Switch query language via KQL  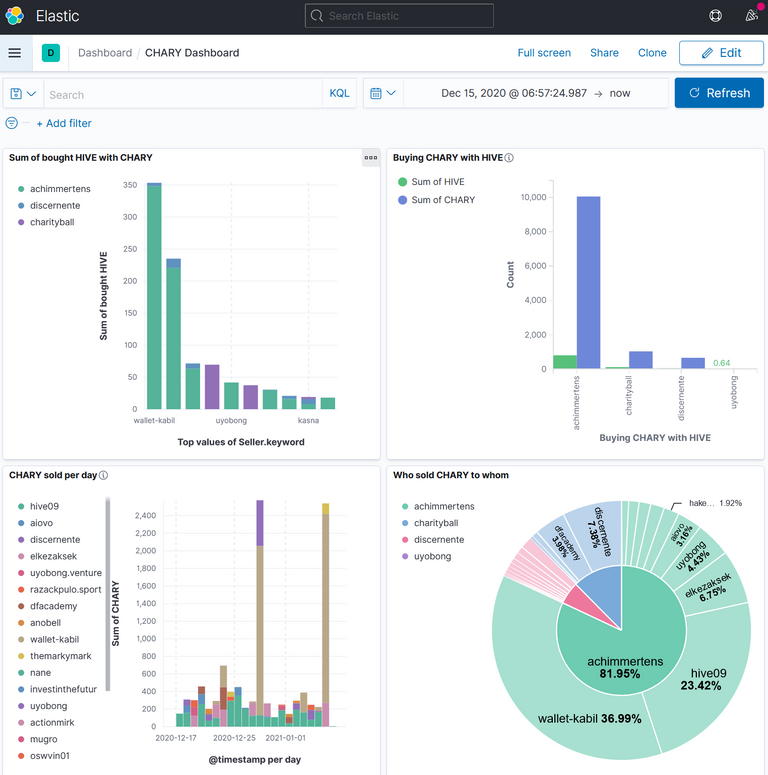[339, 93]
